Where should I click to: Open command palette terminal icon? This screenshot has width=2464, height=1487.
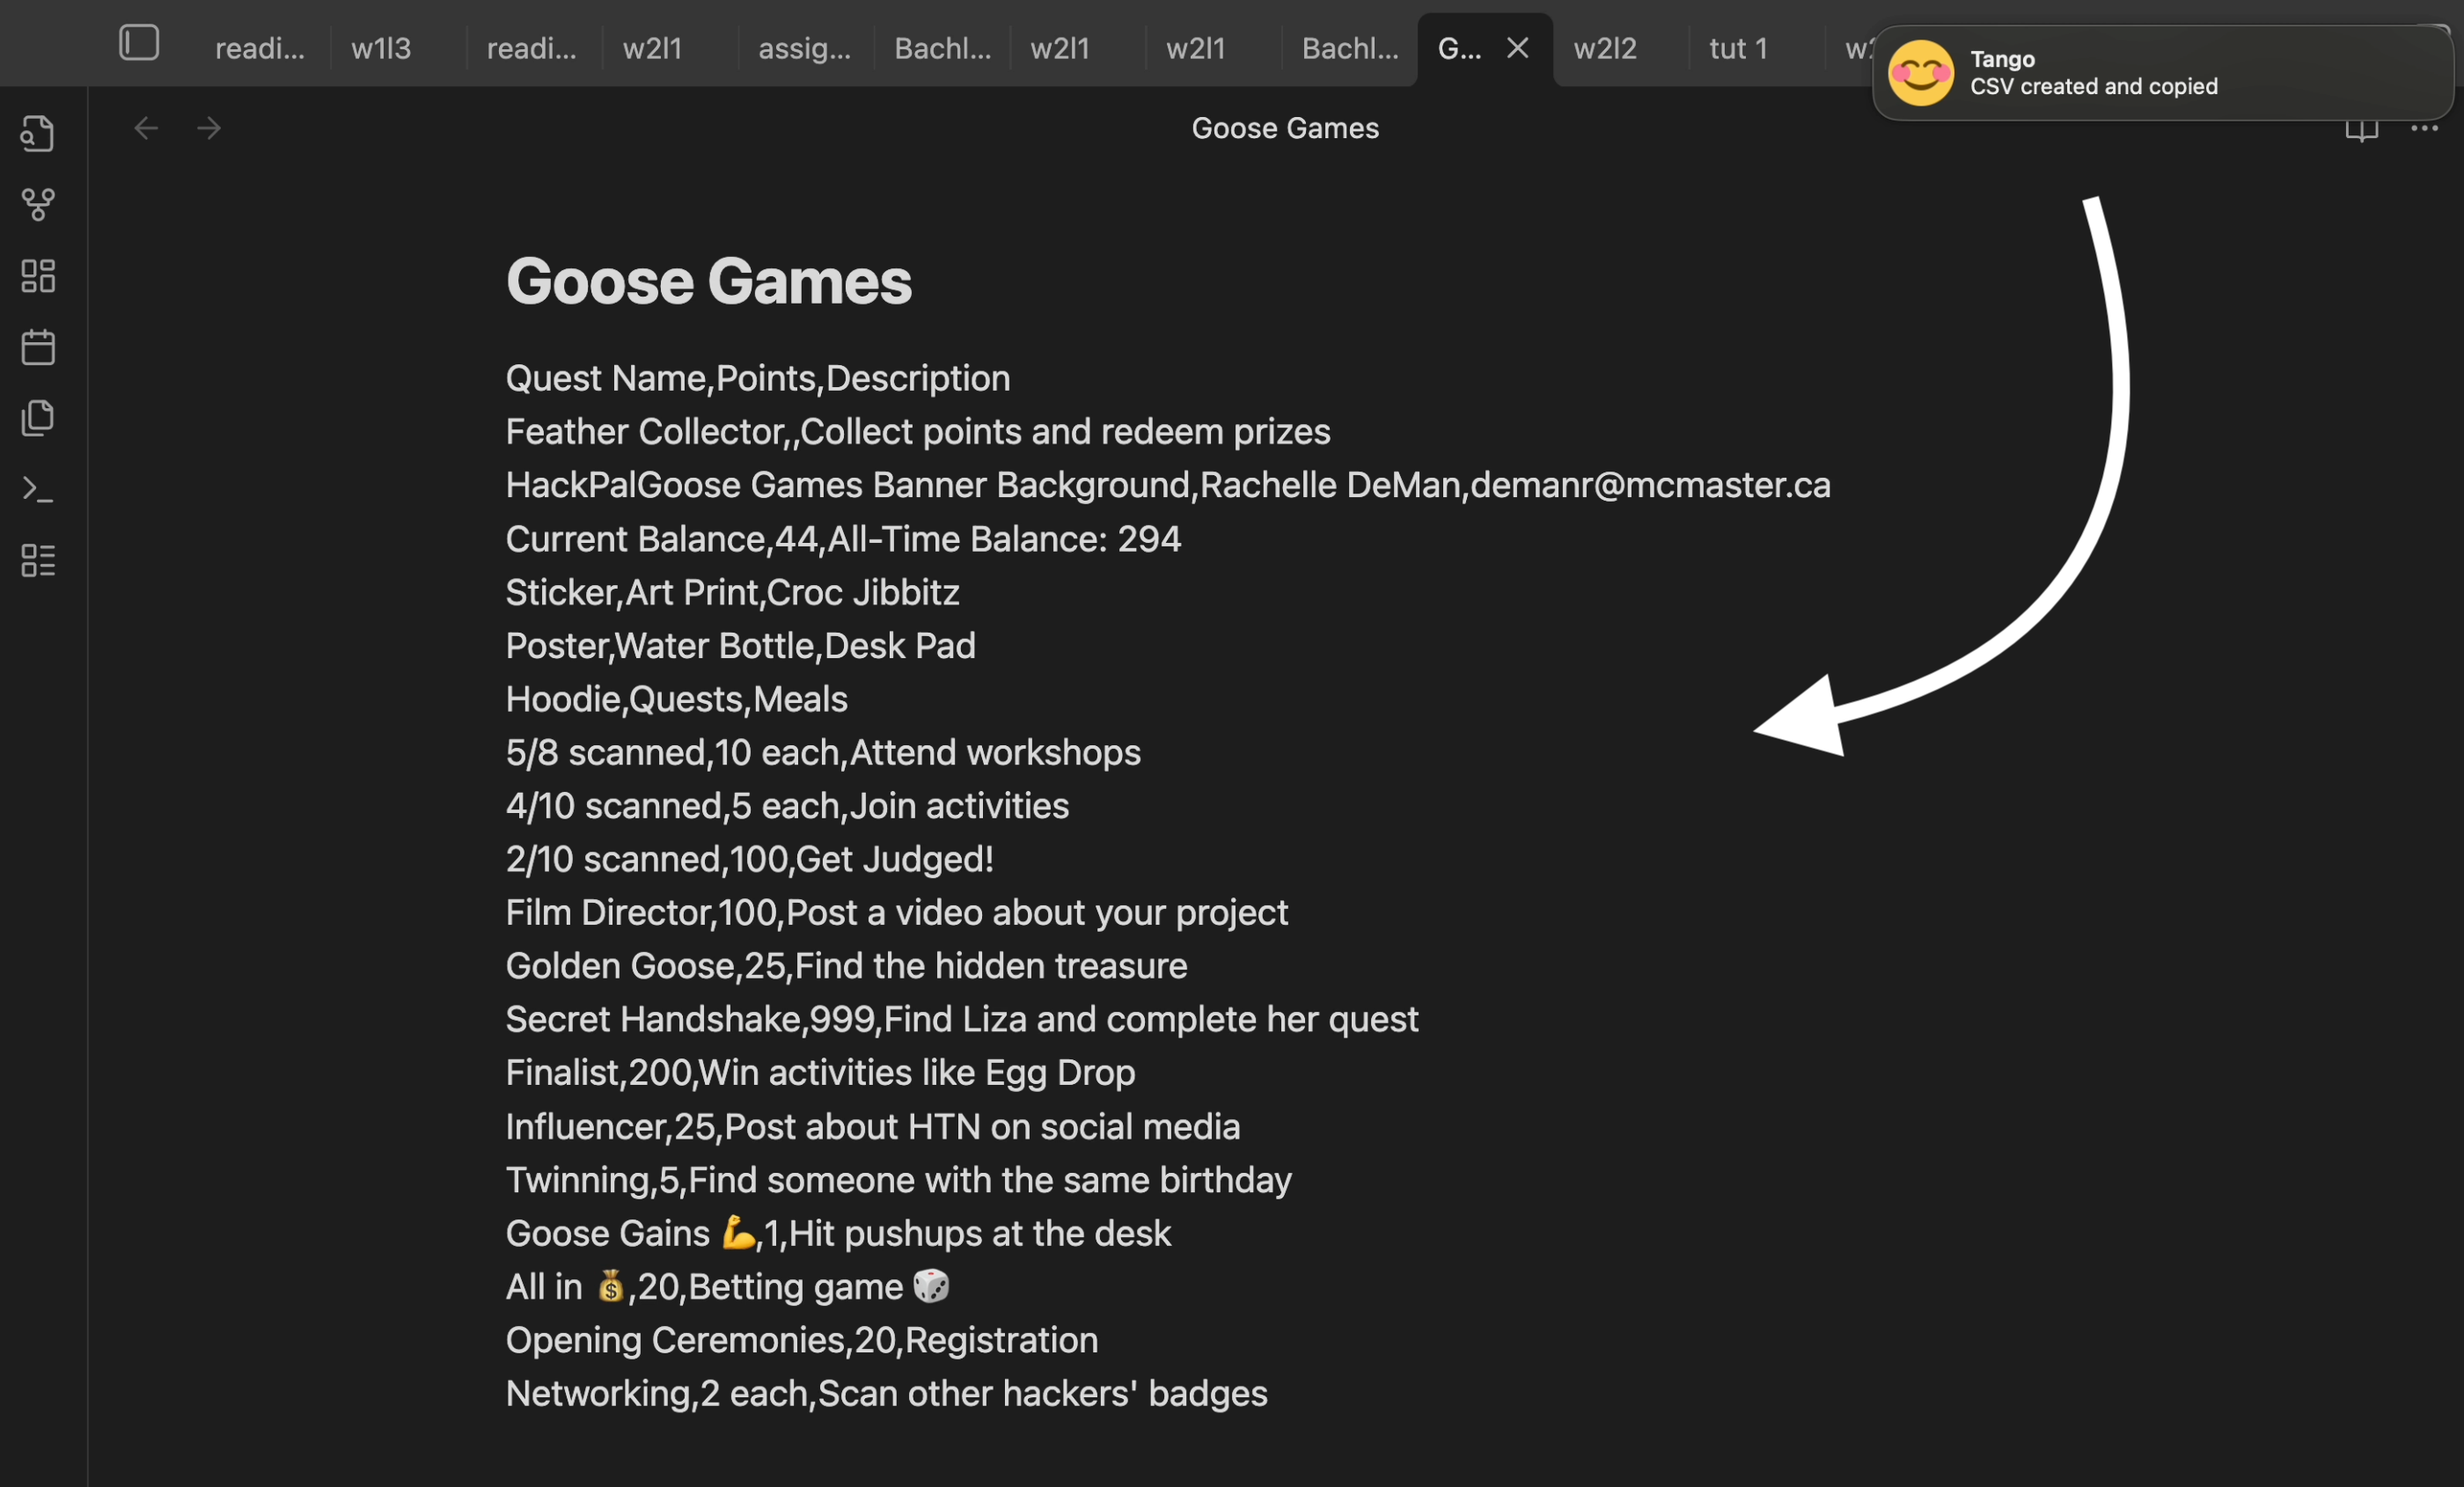[x=38, y=489]
